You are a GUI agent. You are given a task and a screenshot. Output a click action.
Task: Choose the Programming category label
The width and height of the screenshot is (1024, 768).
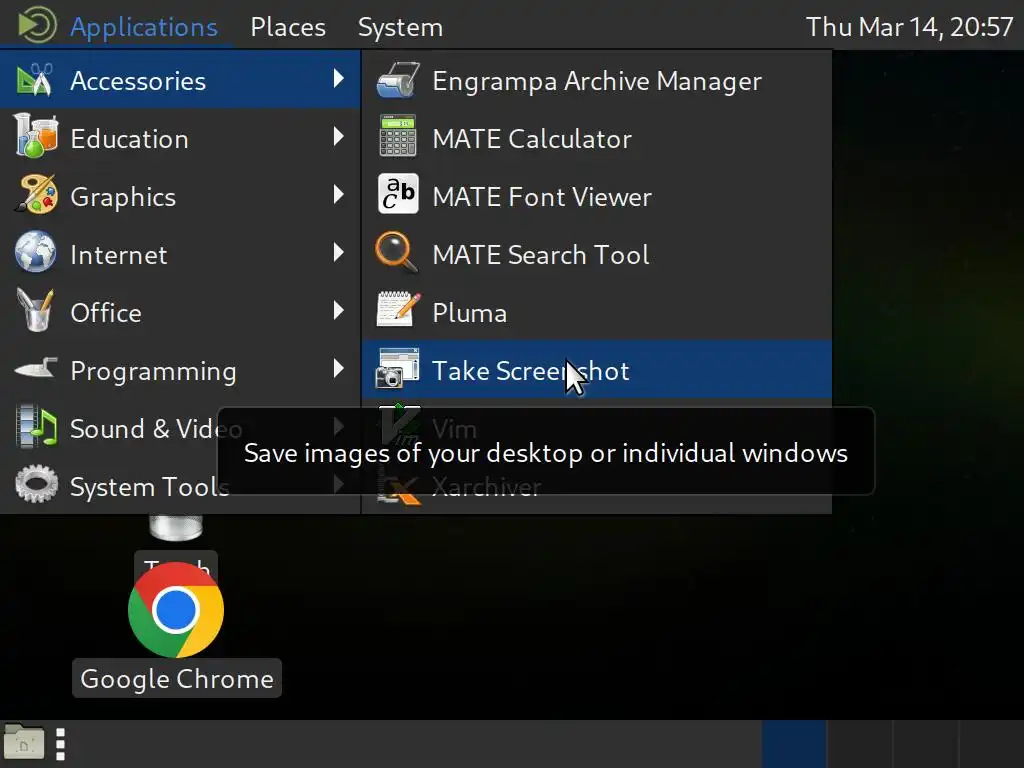click(x=153, y=371)
